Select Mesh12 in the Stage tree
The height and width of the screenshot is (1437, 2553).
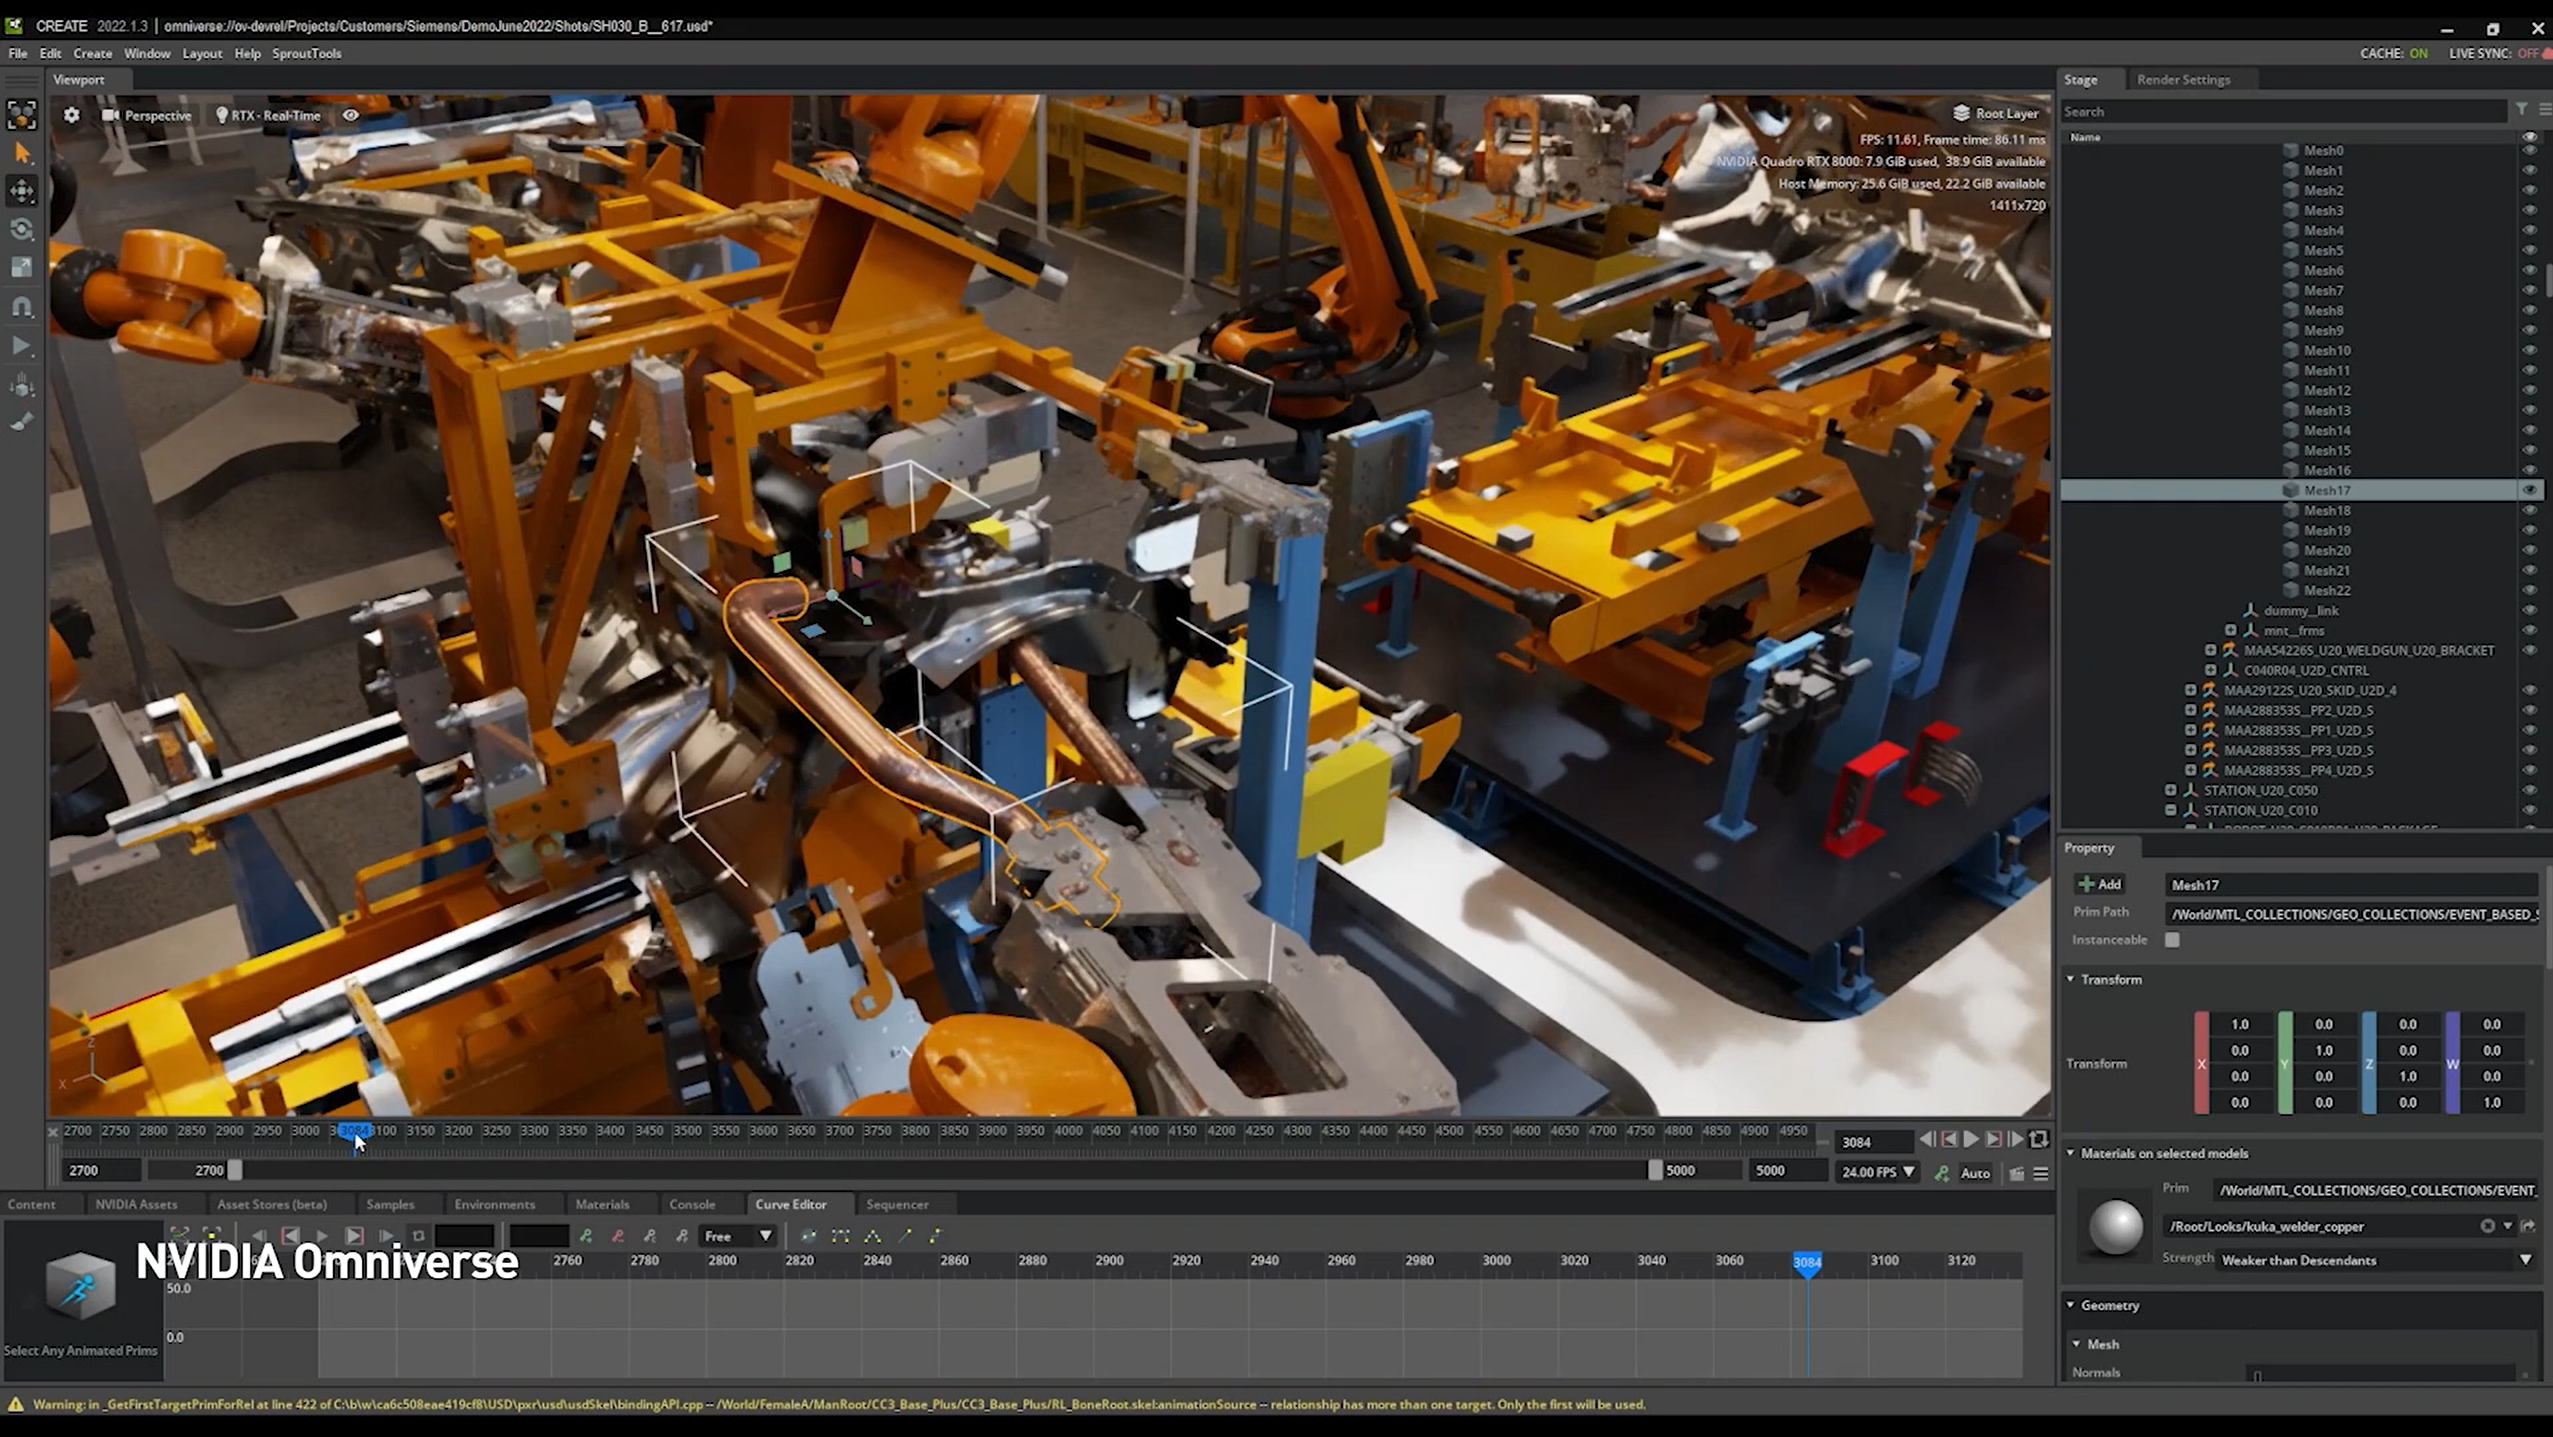[x=2327, y=390]
